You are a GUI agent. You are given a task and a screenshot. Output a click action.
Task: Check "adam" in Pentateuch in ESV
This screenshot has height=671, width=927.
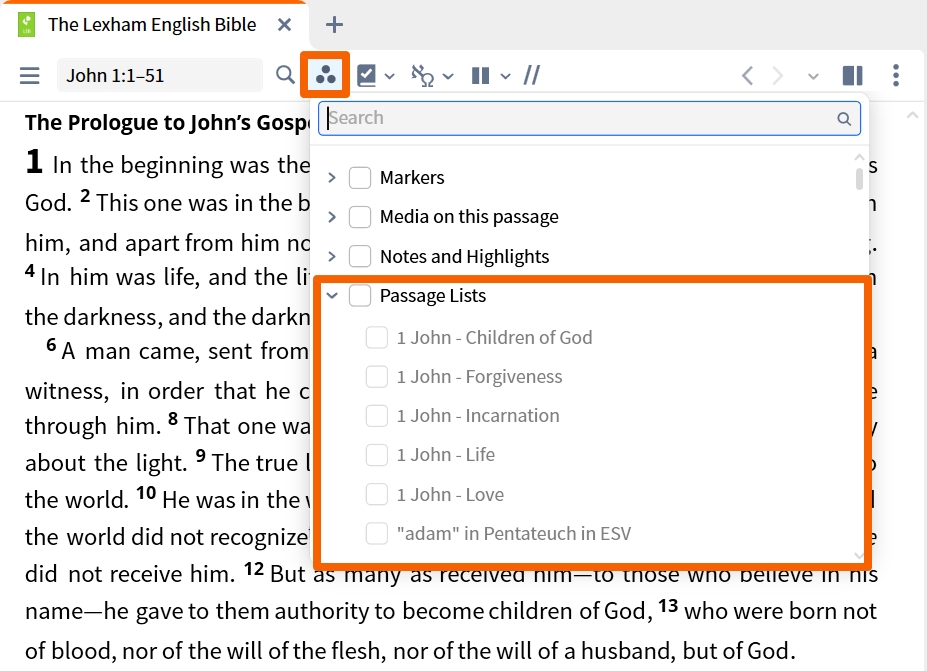coord(377,533)
